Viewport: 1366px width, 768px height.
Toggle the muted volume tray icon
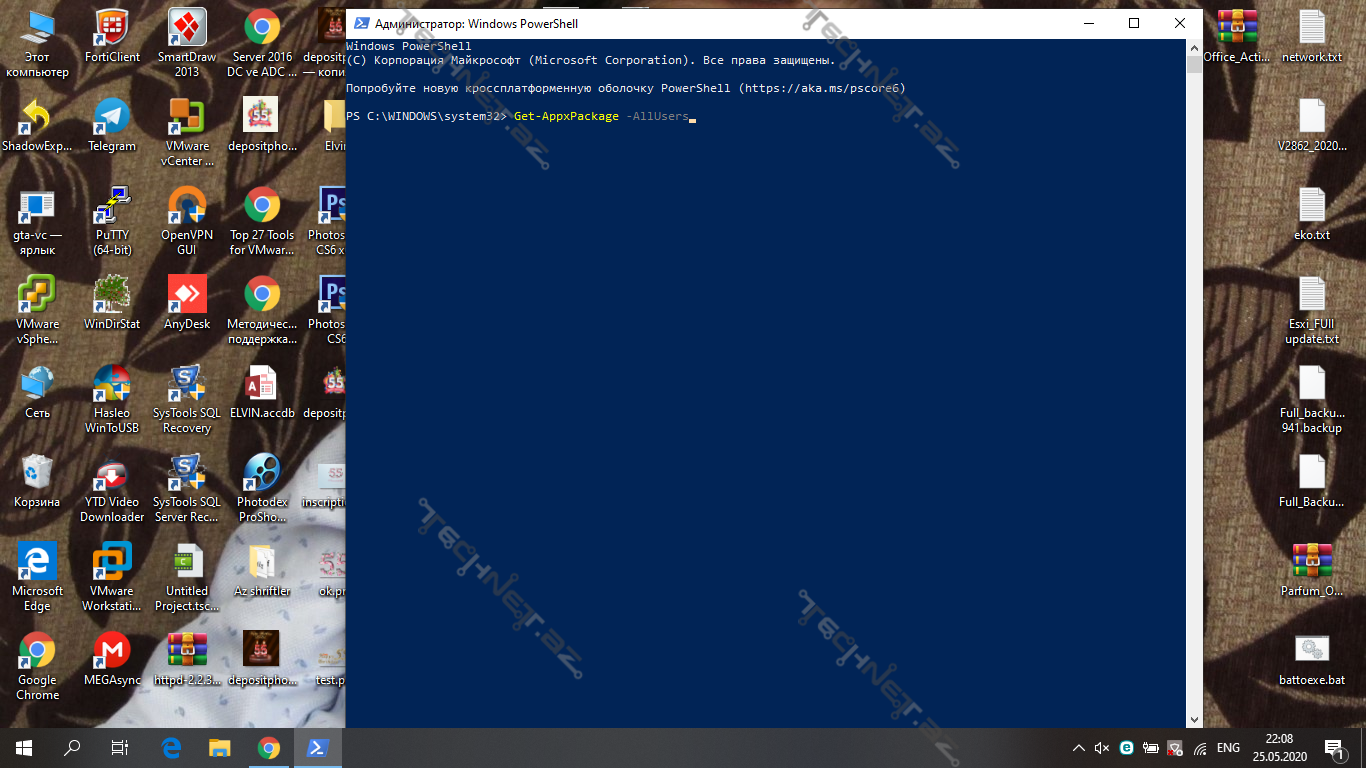tap(1102, 748)
